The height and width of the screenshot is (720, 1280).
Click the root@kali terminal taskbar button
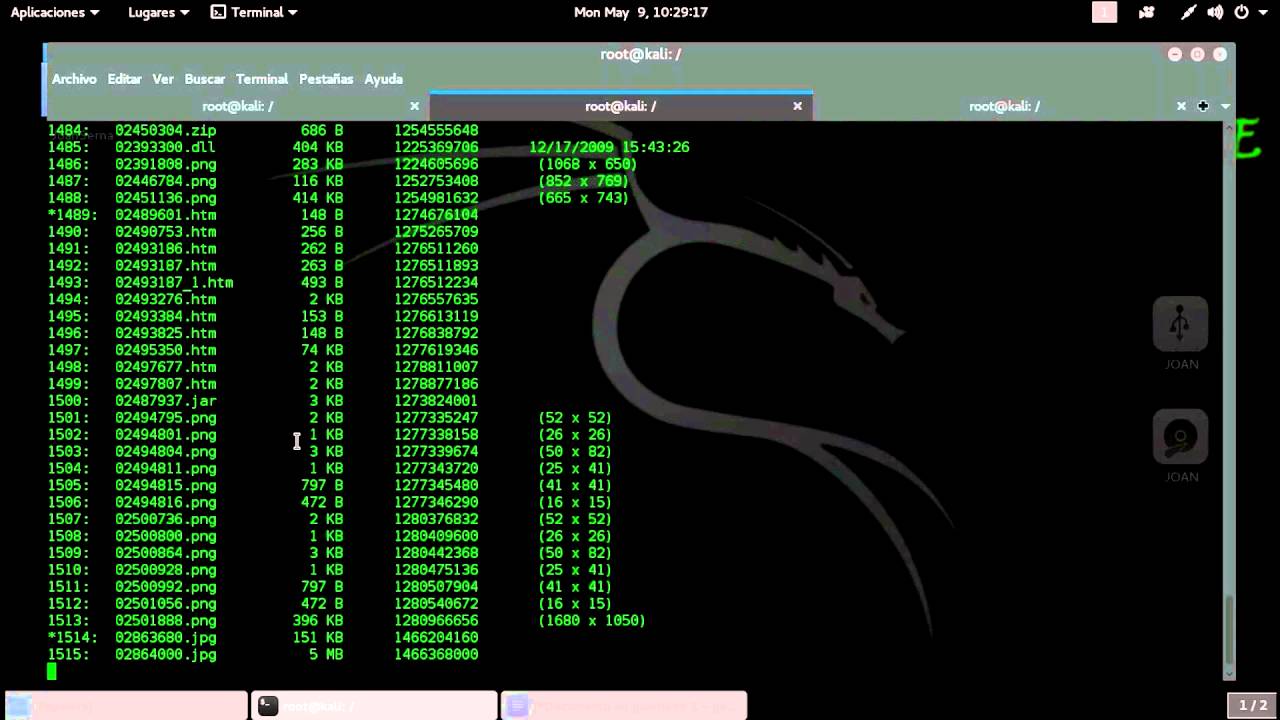(x=374, y=706)
